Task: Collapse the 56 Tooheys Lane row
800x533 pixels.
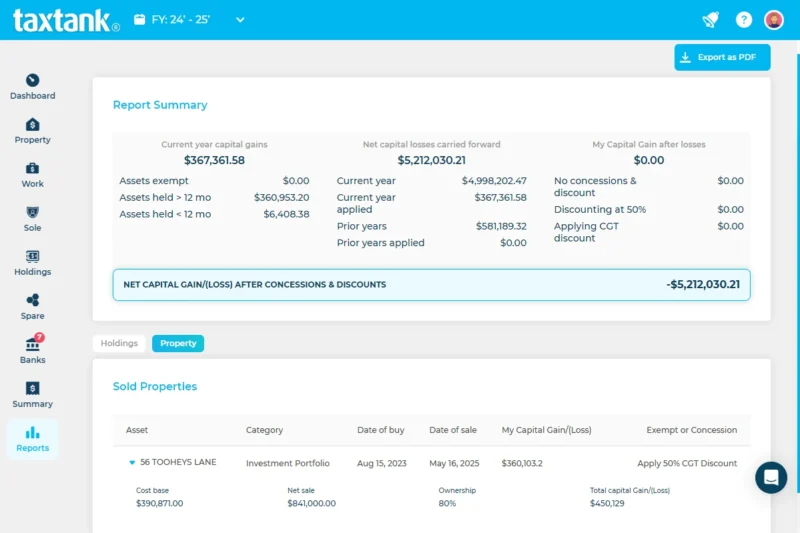Action: [x=131, y=463]
